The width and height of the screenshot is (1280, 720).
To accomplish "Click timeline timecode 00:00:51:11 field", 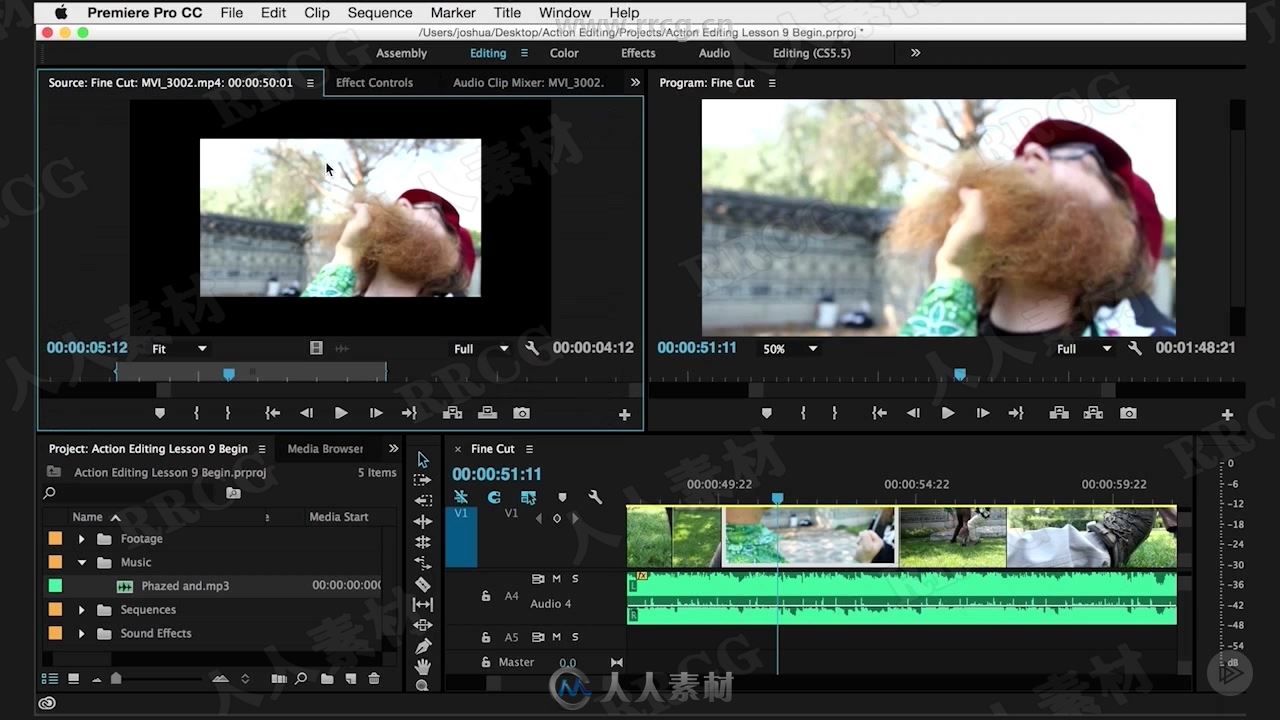I will tap(496, 474).
